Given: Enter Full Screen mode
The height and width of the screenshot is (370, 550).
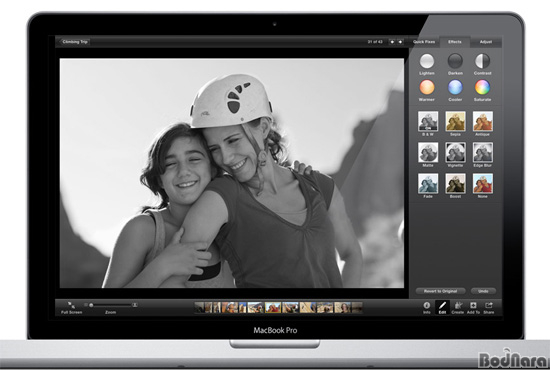Looking at the screenshot, I should click(71, 307).
